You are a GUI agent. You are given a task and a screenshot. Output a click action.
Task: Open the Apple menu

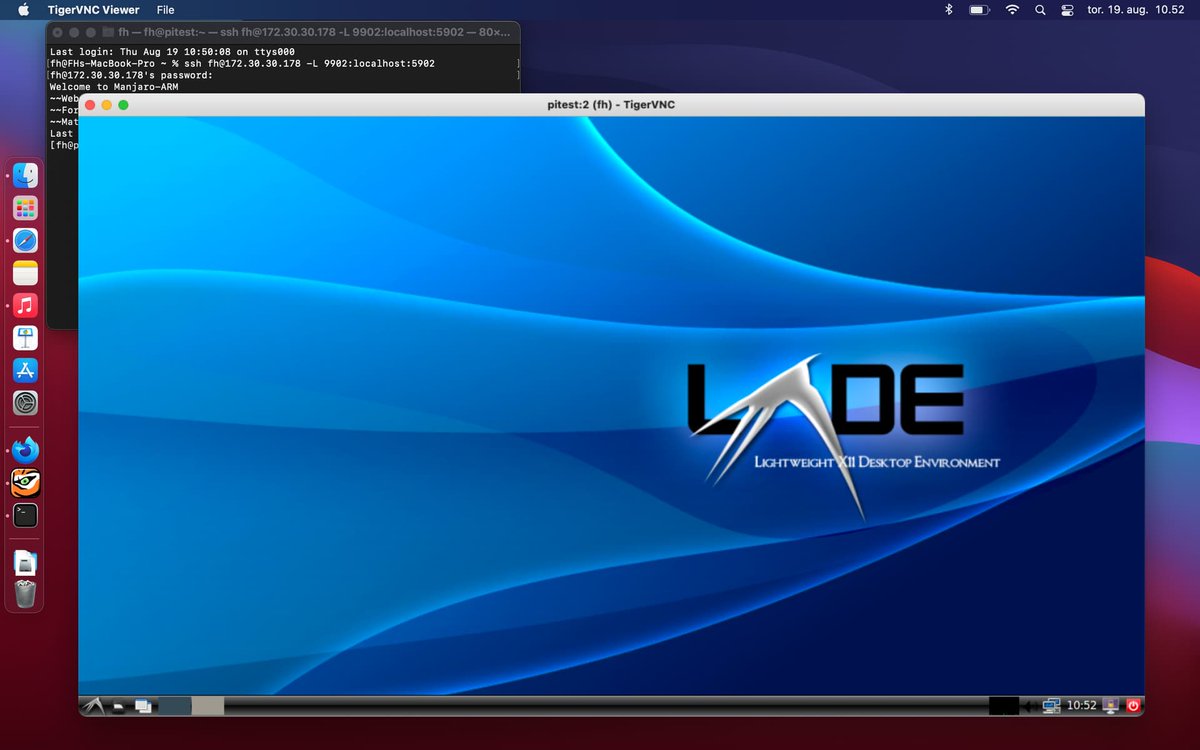pos(24,10)
